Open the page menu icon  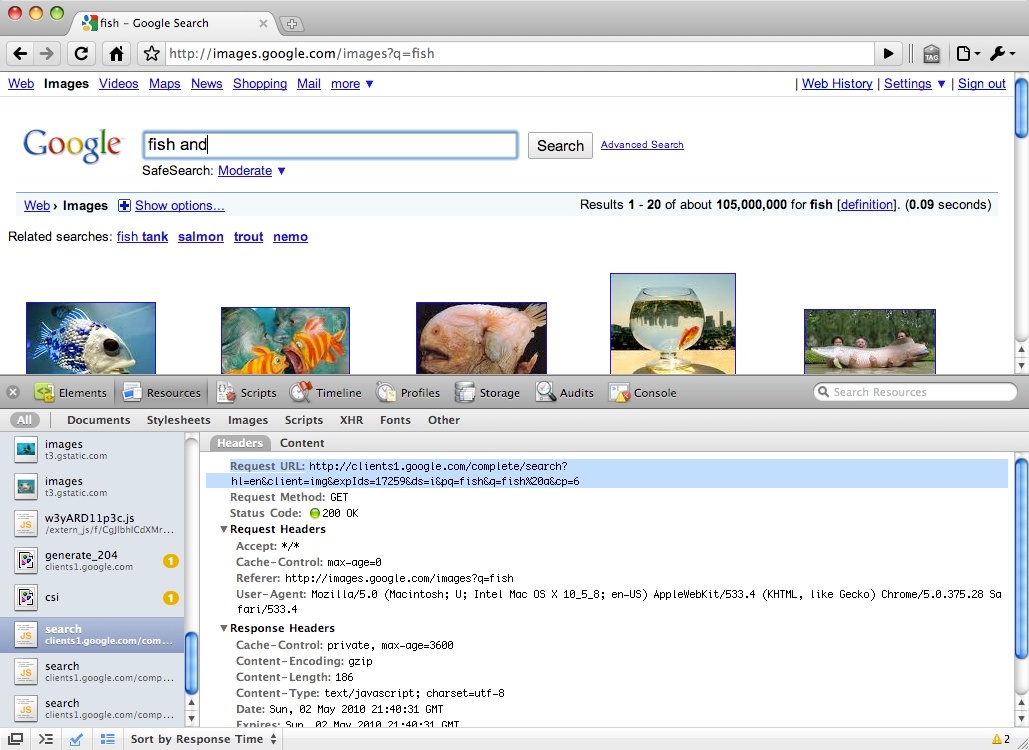click(x=968, y=53)
